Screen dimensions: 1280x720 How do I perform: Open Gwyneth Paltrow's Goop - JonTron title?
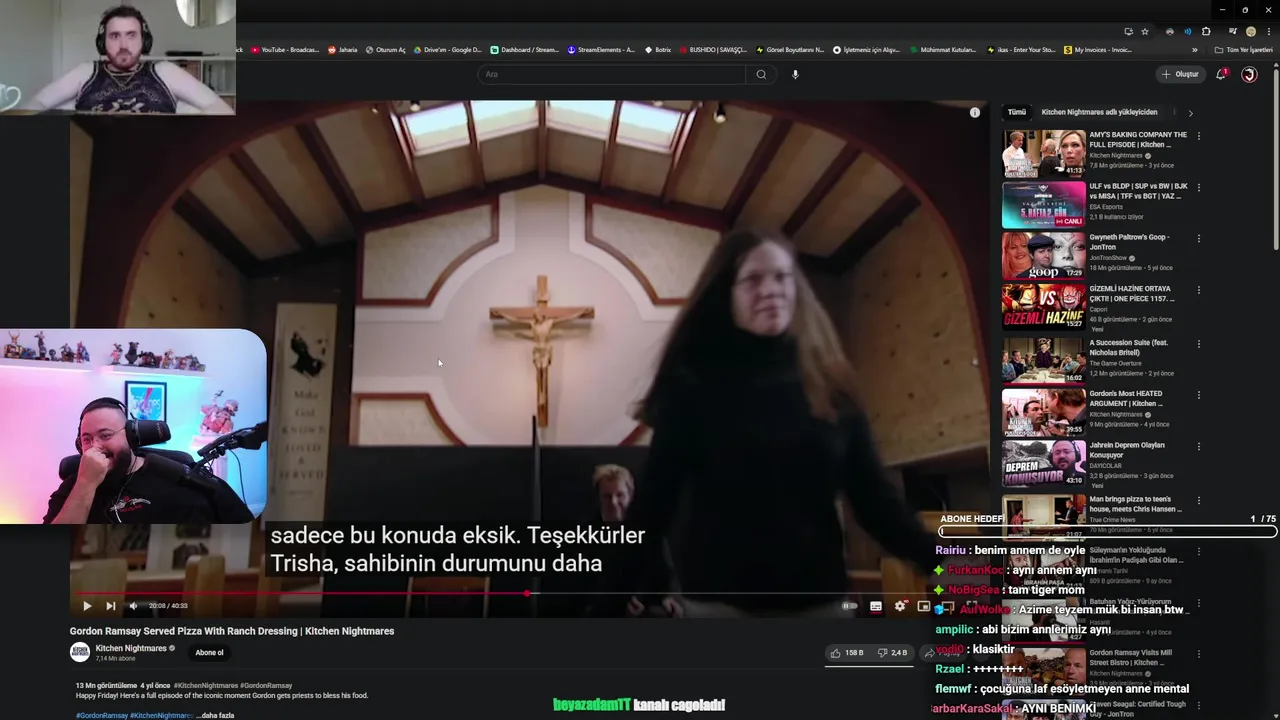1129,242
